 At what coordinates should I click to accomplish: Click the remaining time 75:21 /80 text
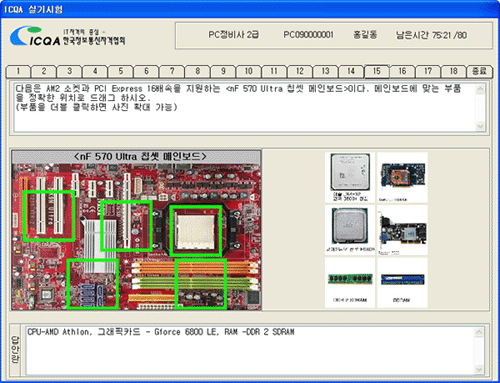point(431,35)
